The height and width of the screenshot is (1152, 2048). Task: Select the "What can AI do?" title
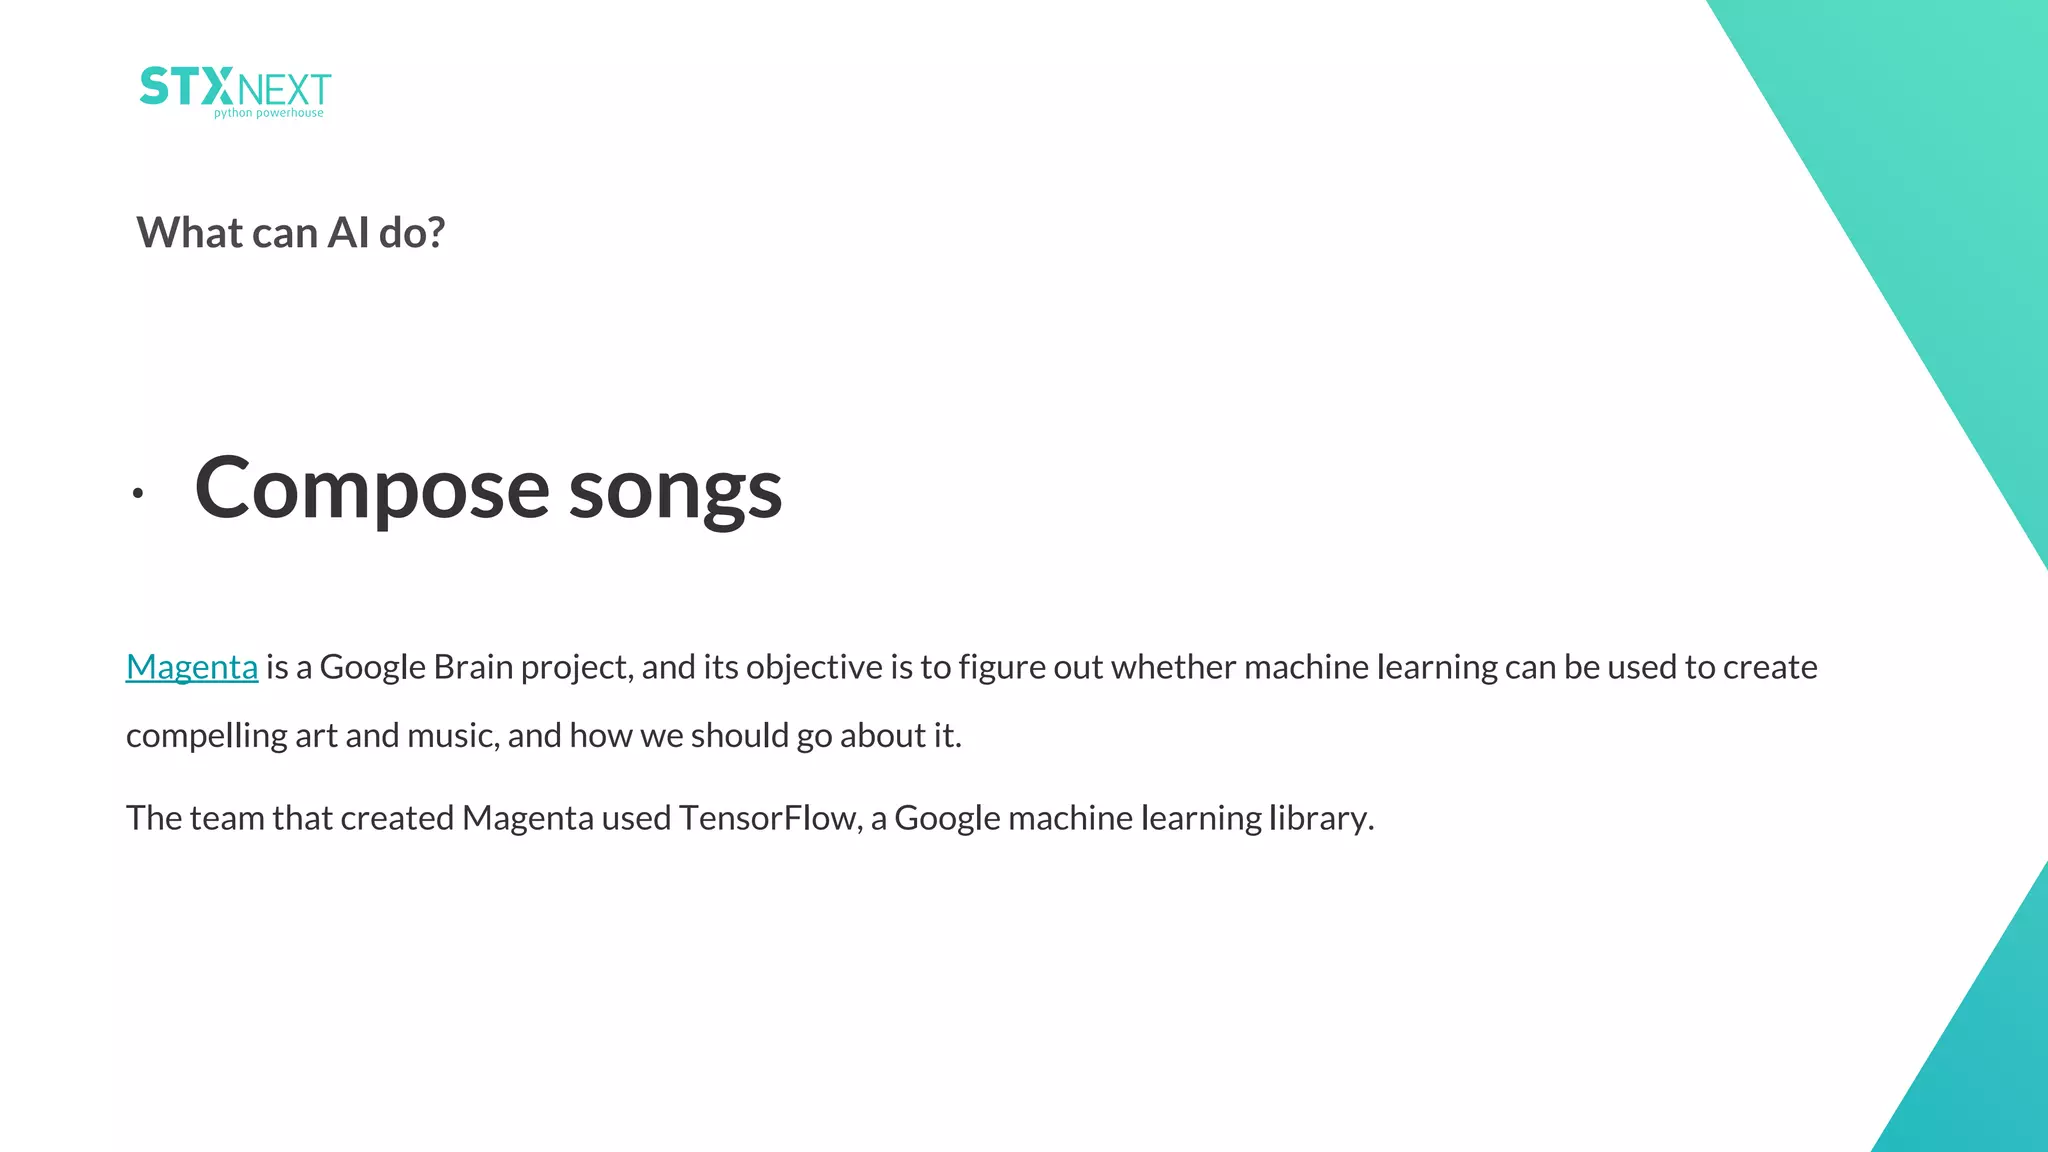(291, 233)
